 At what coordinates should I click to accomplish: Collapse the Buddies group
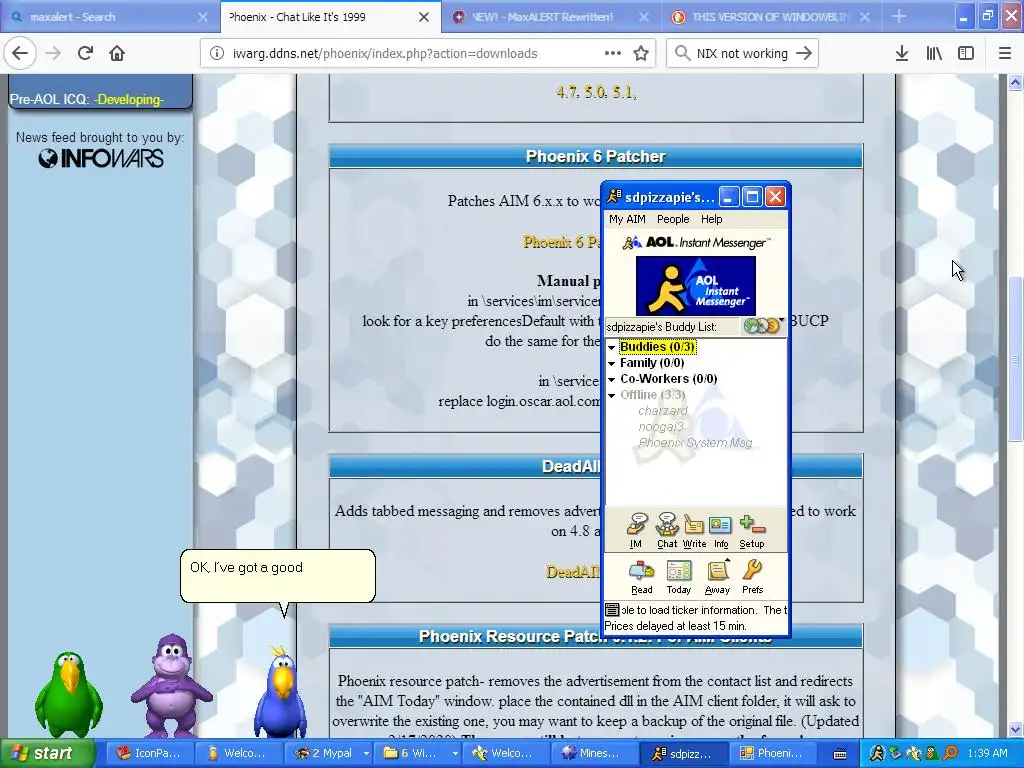[612, 347]
